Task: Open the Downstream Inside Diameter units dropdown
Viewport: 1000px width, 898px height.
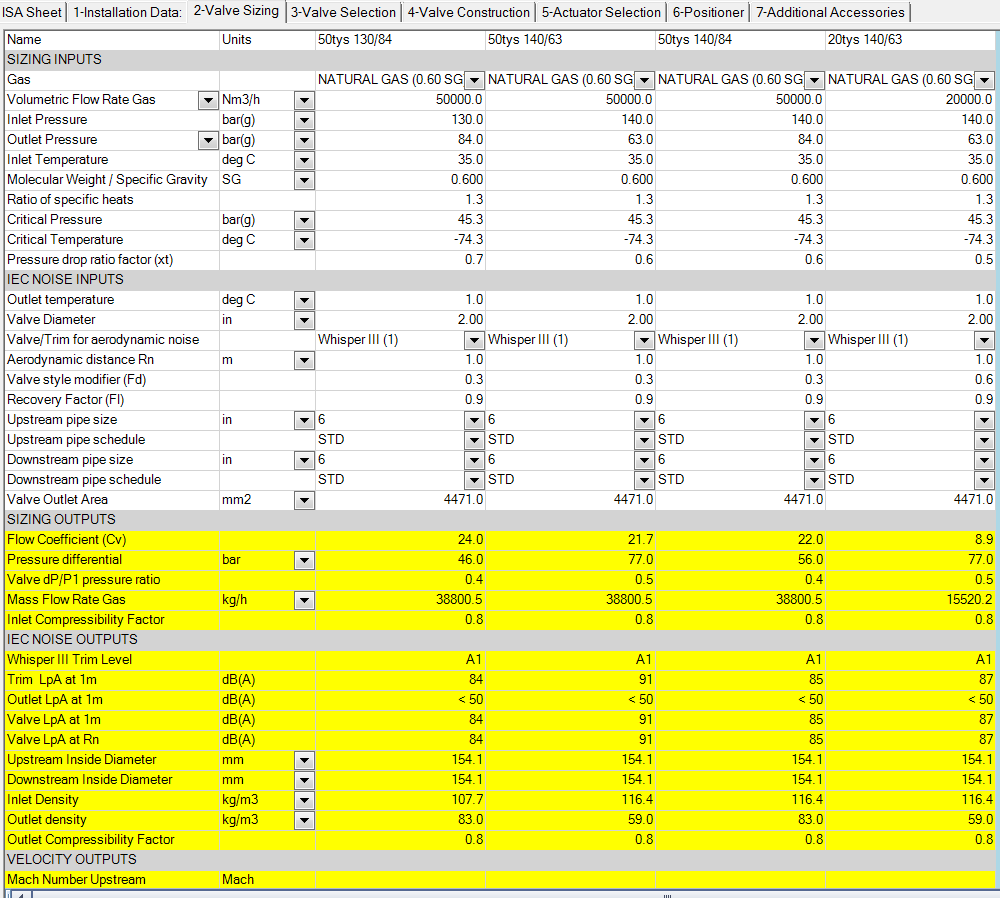Action: [304, 780]
